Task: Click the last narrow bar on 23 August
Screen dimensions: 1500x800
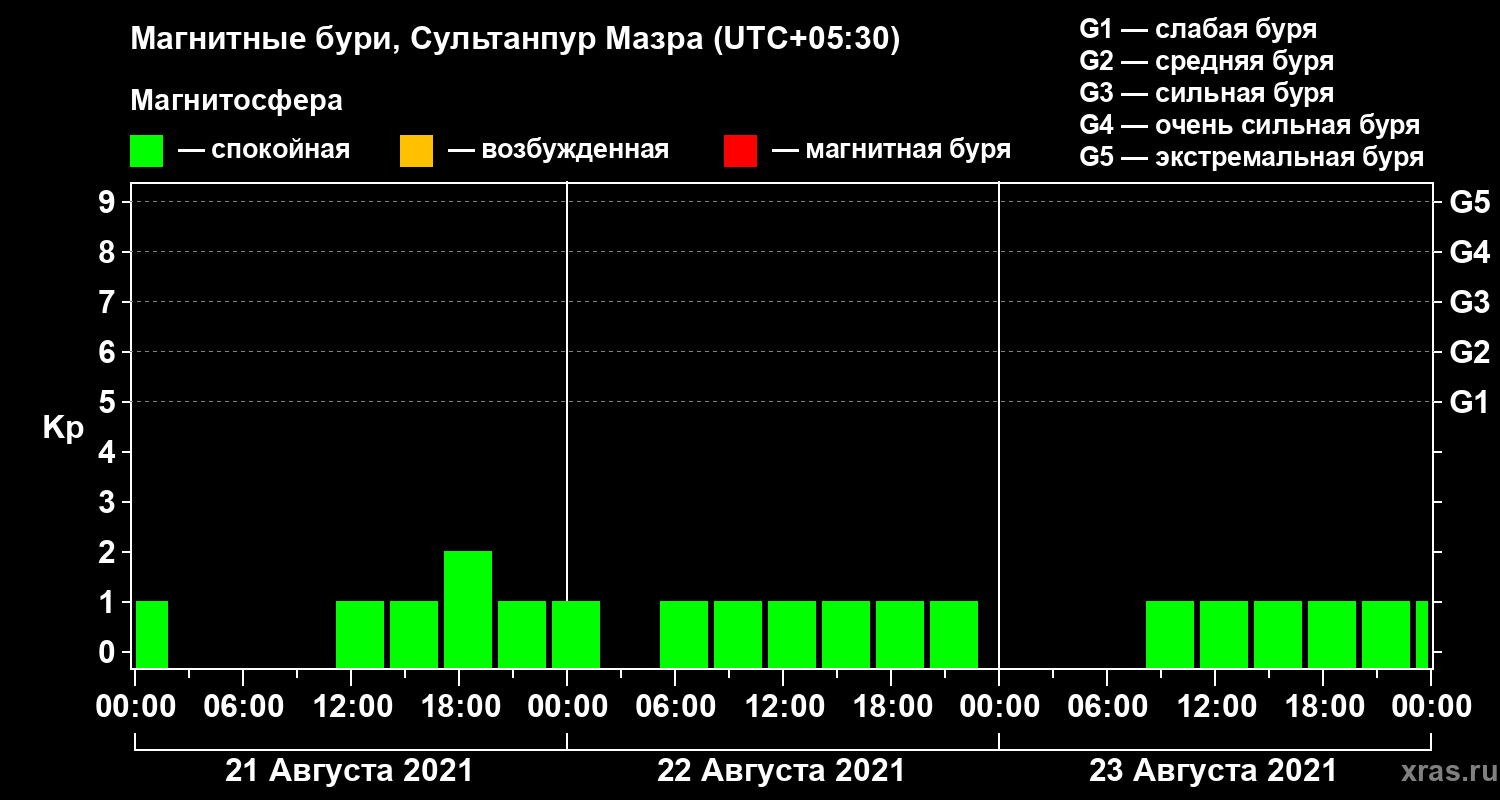Action: coord(1422,634)
